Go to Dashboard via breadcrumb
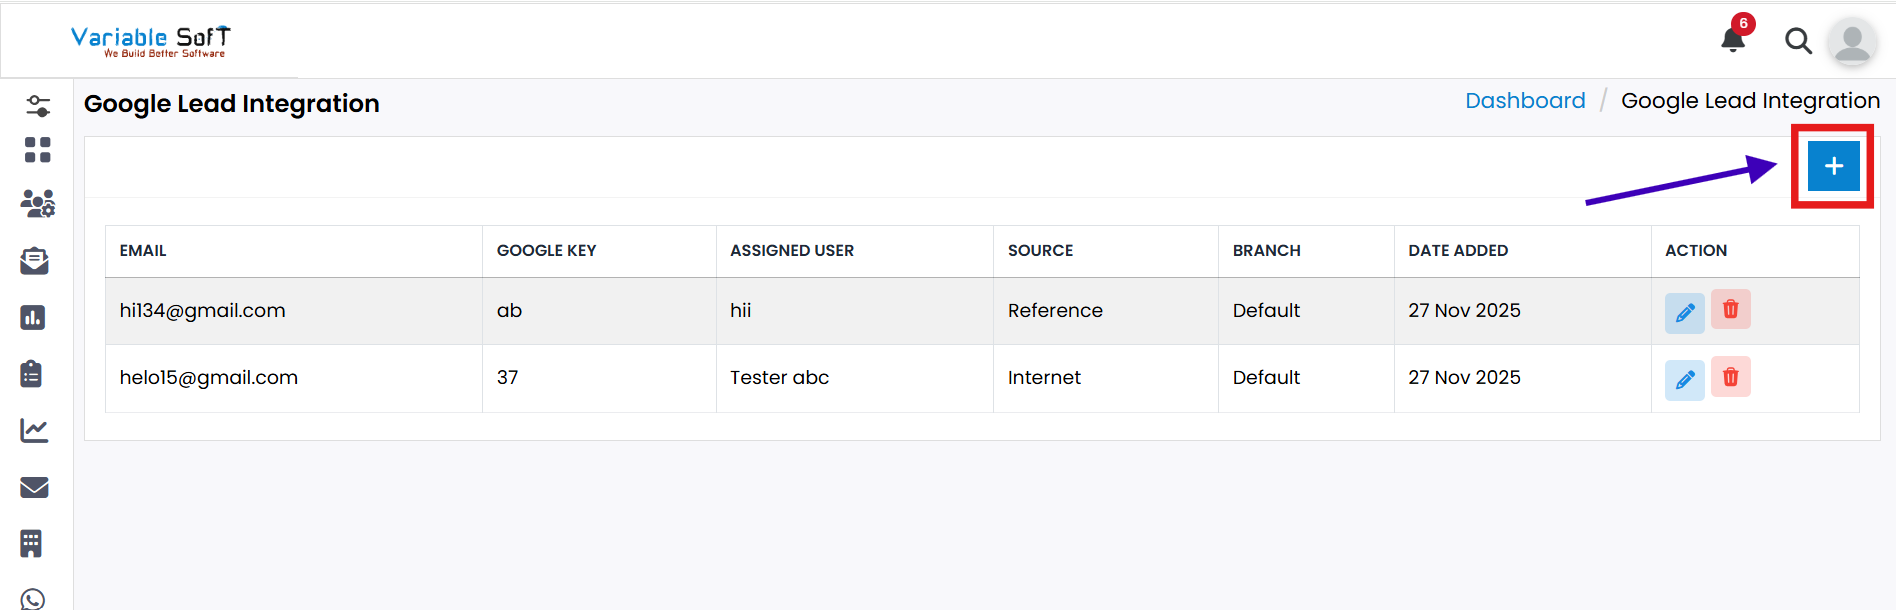 click(x=1525, y=101)
